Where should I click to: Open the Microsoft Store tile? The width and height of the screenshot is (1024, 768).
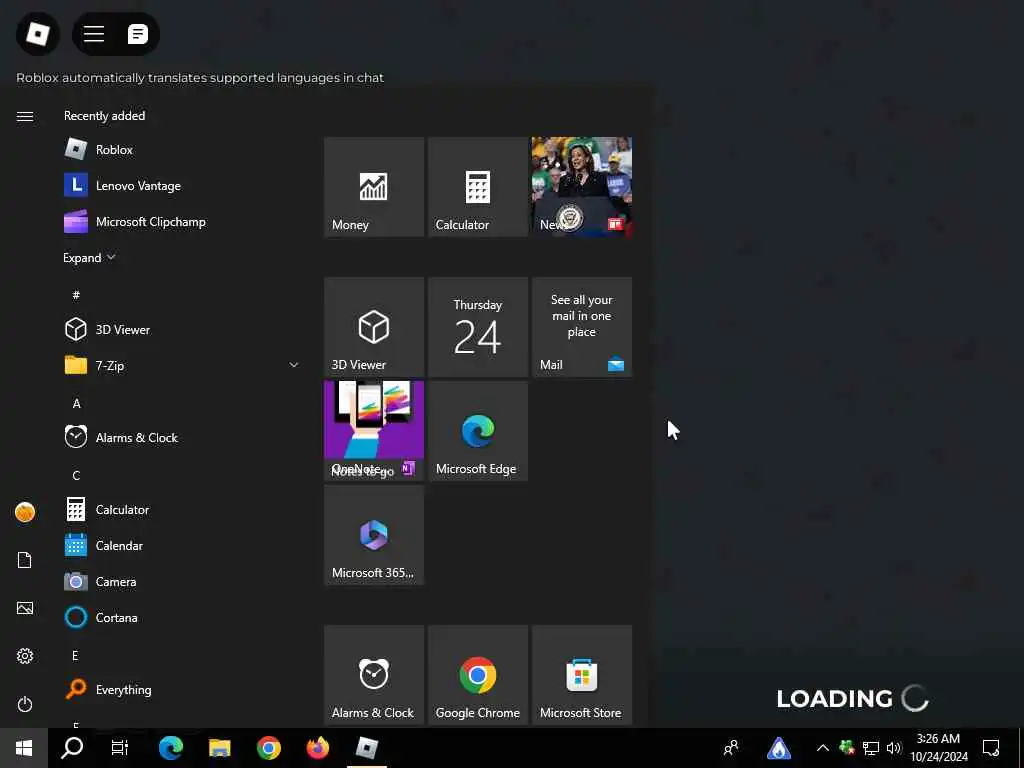581,675
